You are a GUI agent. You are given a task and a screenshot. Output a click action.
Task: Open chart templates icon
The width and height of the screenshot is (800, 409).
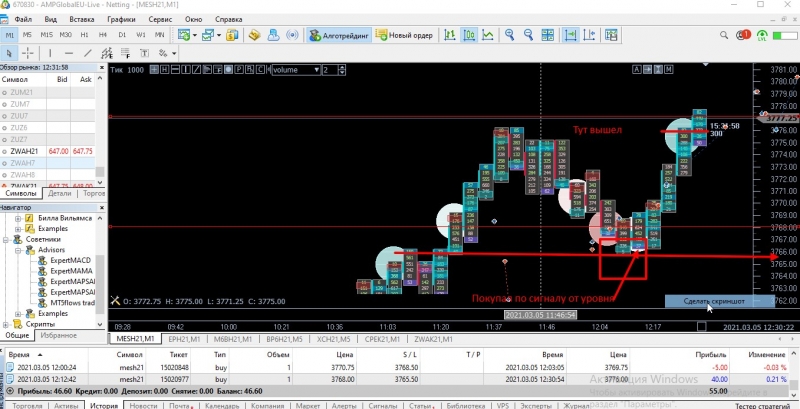611,35
